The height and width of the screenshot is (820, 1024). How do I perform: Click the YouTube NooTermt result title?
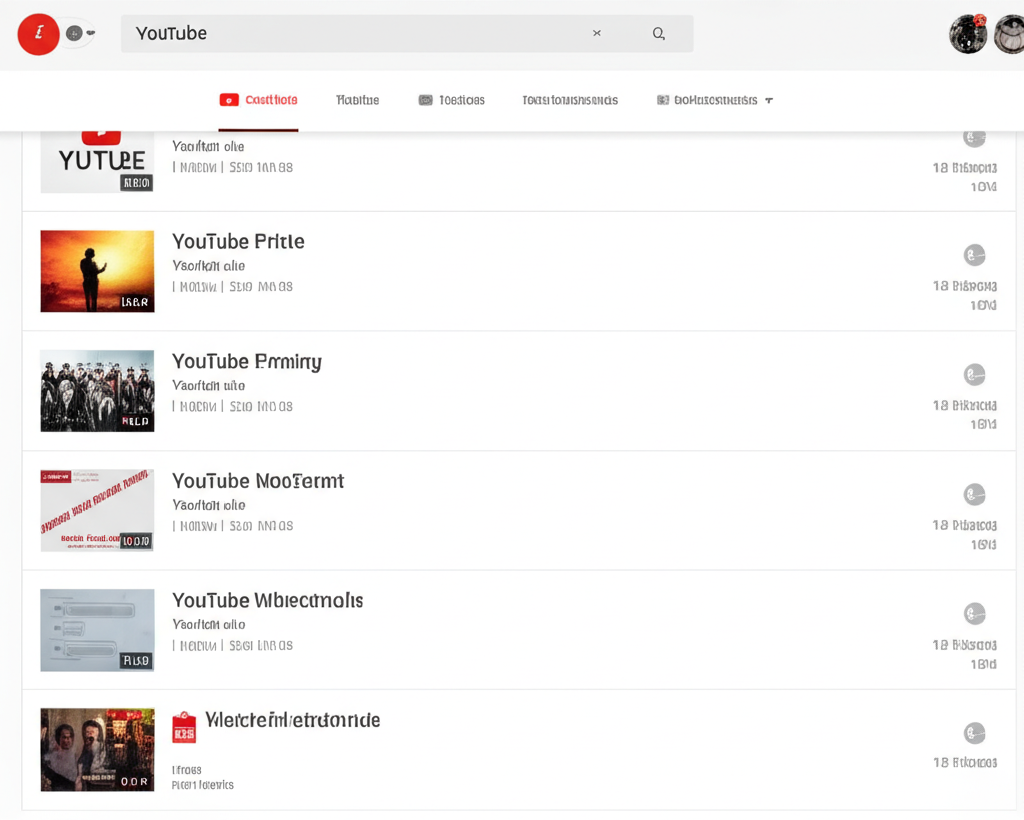(258, 481)
